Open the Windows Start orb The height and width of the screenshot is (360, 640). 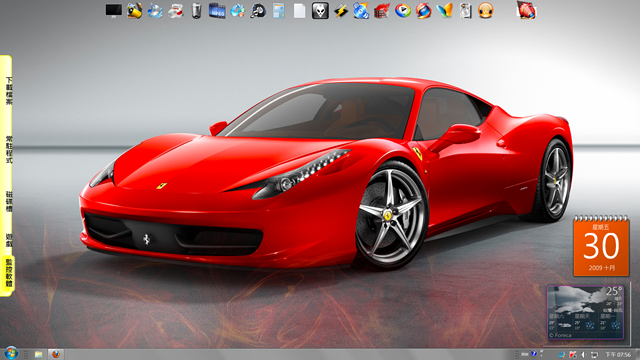[x=11, y=353]
